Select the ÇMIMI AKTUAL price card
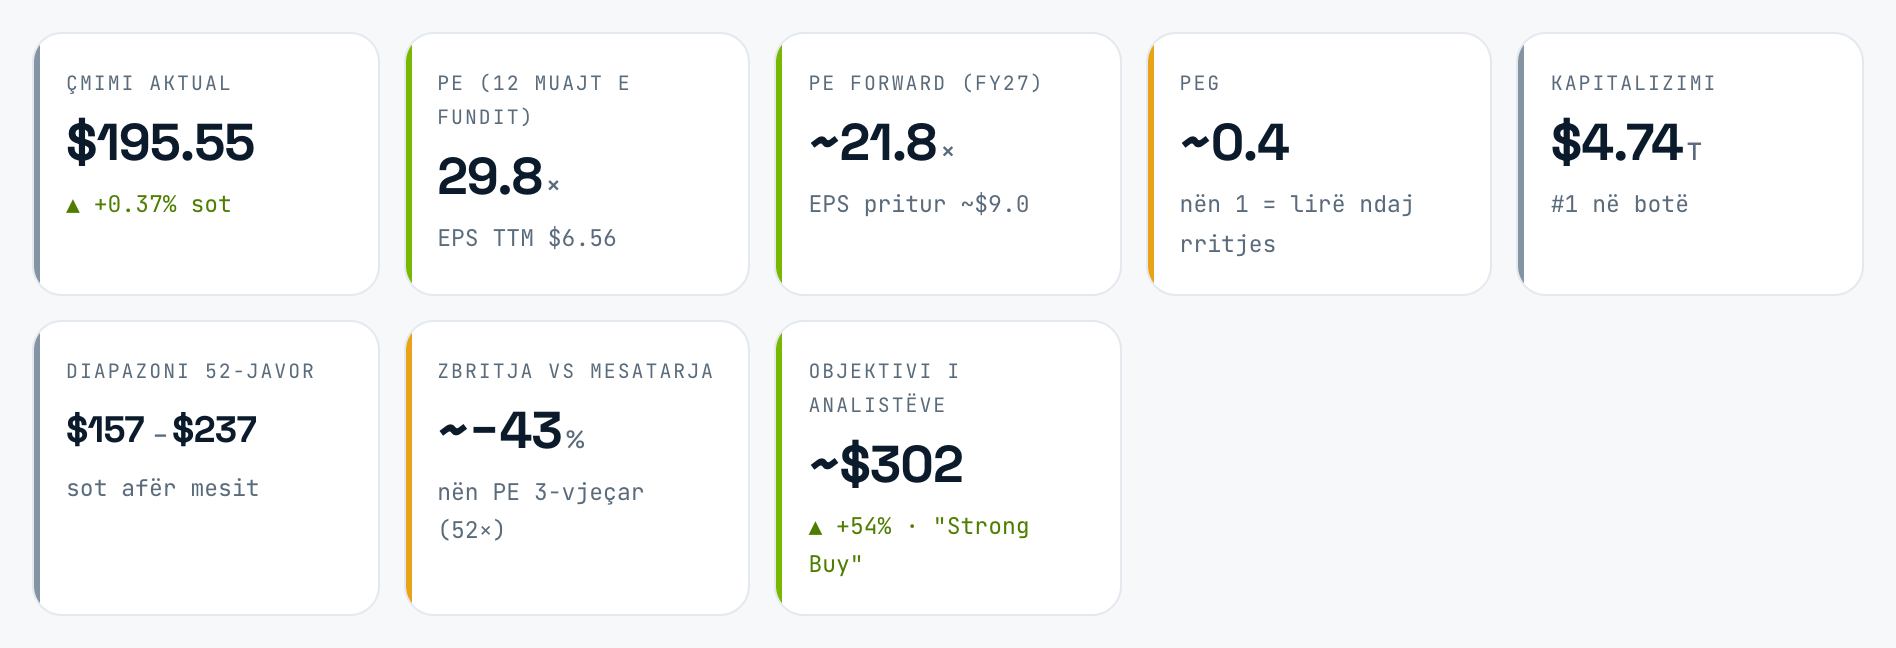 [206, 164]
